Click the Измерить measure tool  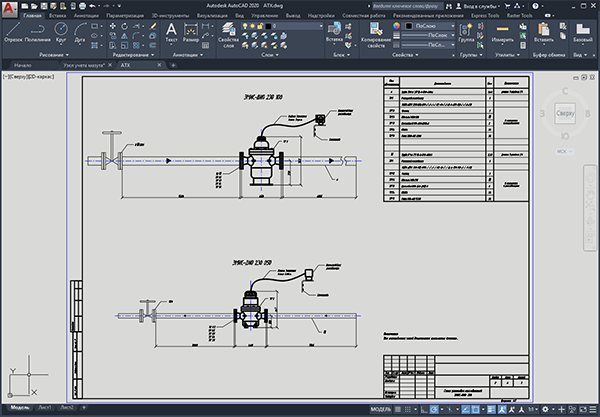(502, 32)
